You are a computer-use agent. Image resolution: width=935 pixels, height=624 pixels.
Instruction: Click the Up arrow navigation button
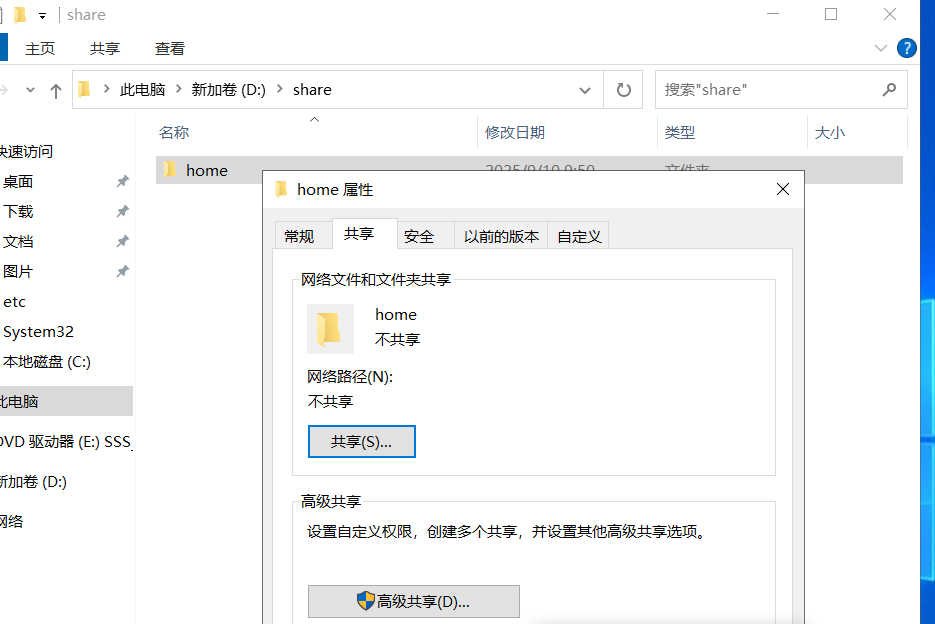tap(56, 90)
